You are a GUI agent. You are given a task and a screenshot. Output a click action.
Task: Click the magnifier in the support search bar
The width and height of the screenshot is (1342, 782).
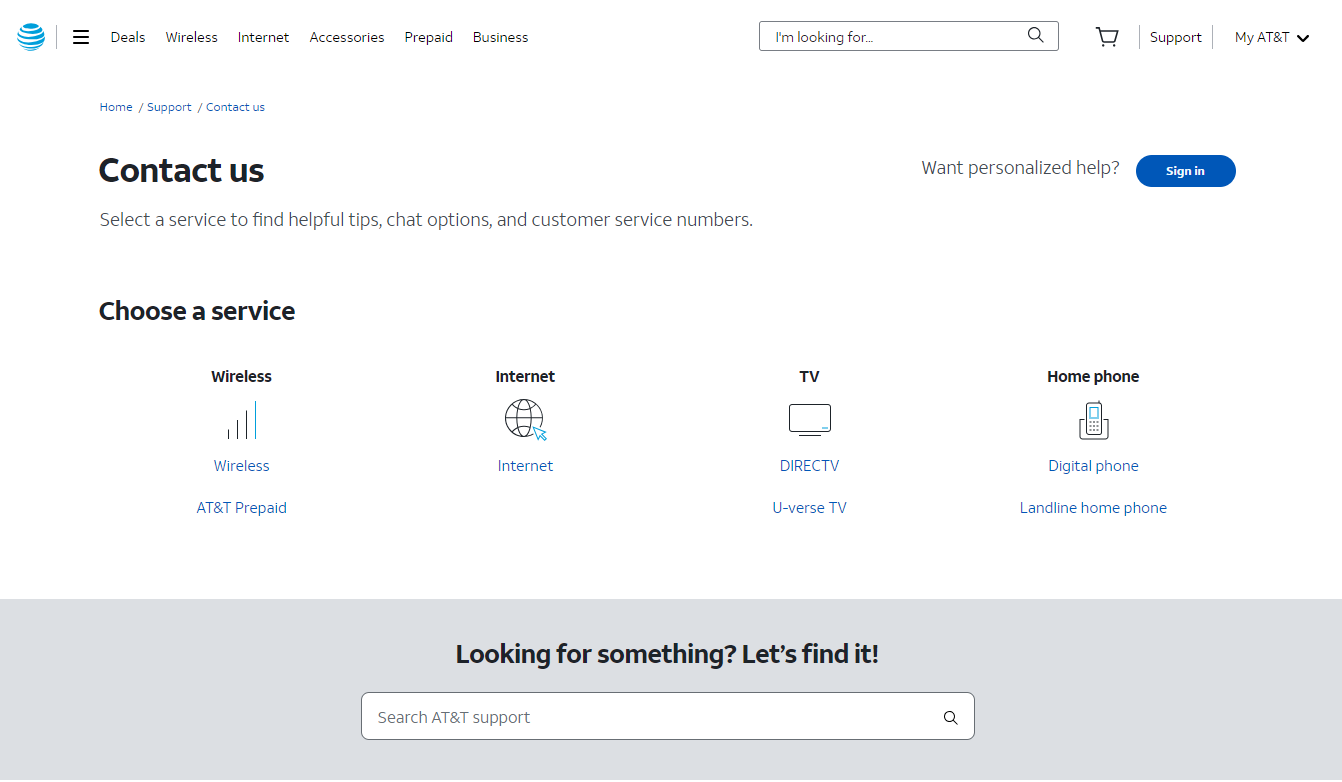949,717
